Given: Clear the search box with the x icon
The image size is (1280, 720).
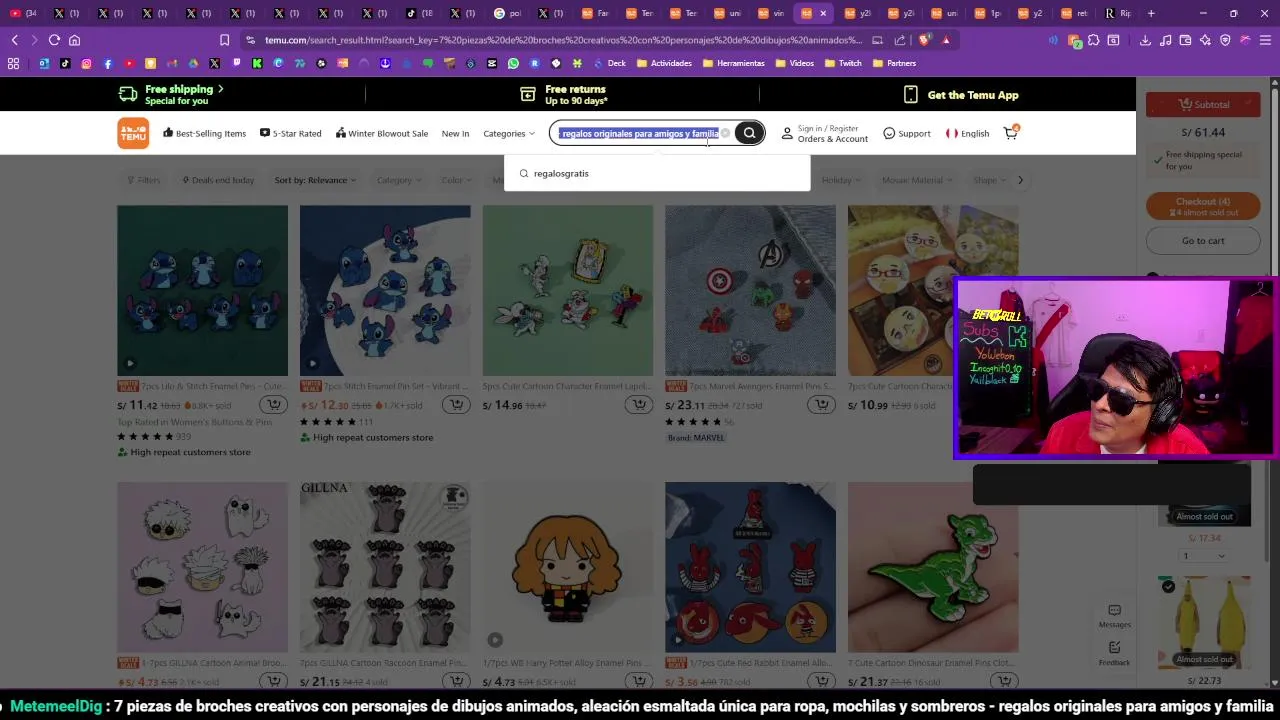Looking at the screenshot, I should (x=725, y=133).
